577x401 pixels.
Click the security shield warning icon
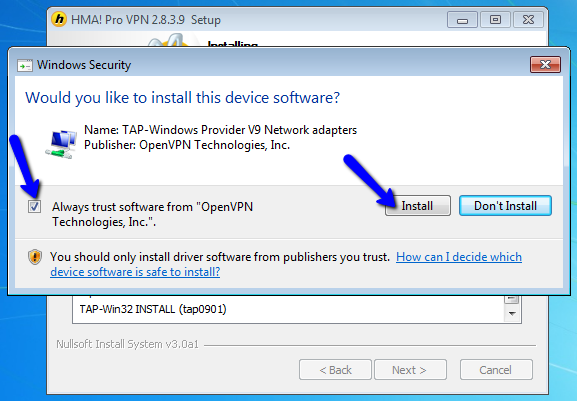pyautogui.click(x=35, y=257)
